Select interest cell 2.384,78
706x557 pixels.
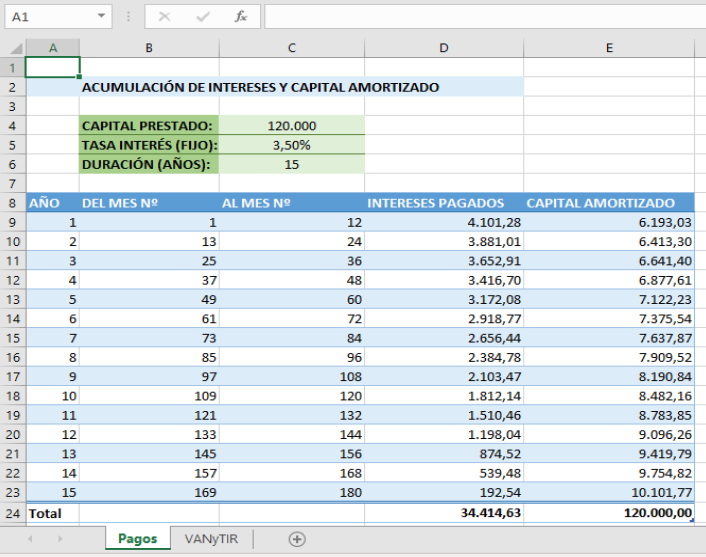pyautogui.click(x=444, y=358)
